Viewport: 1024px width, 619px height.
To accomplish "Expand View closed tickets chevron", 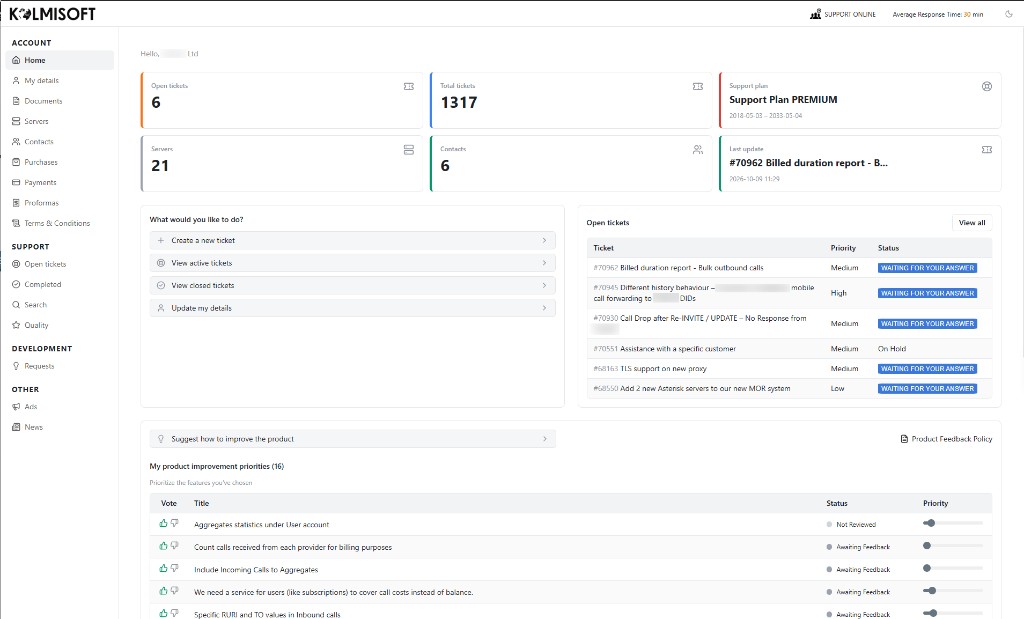I will click(x=544, y=285).
